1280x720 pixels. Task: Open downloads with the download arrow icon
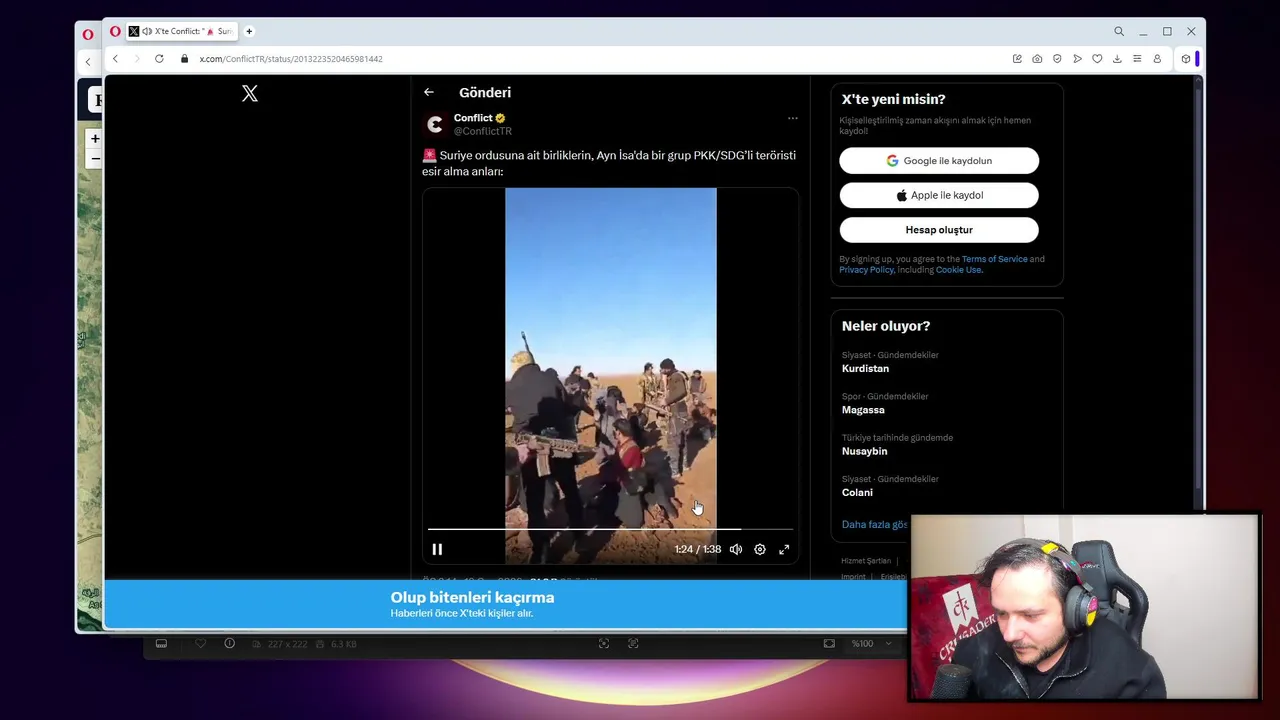click(1117, 59)
